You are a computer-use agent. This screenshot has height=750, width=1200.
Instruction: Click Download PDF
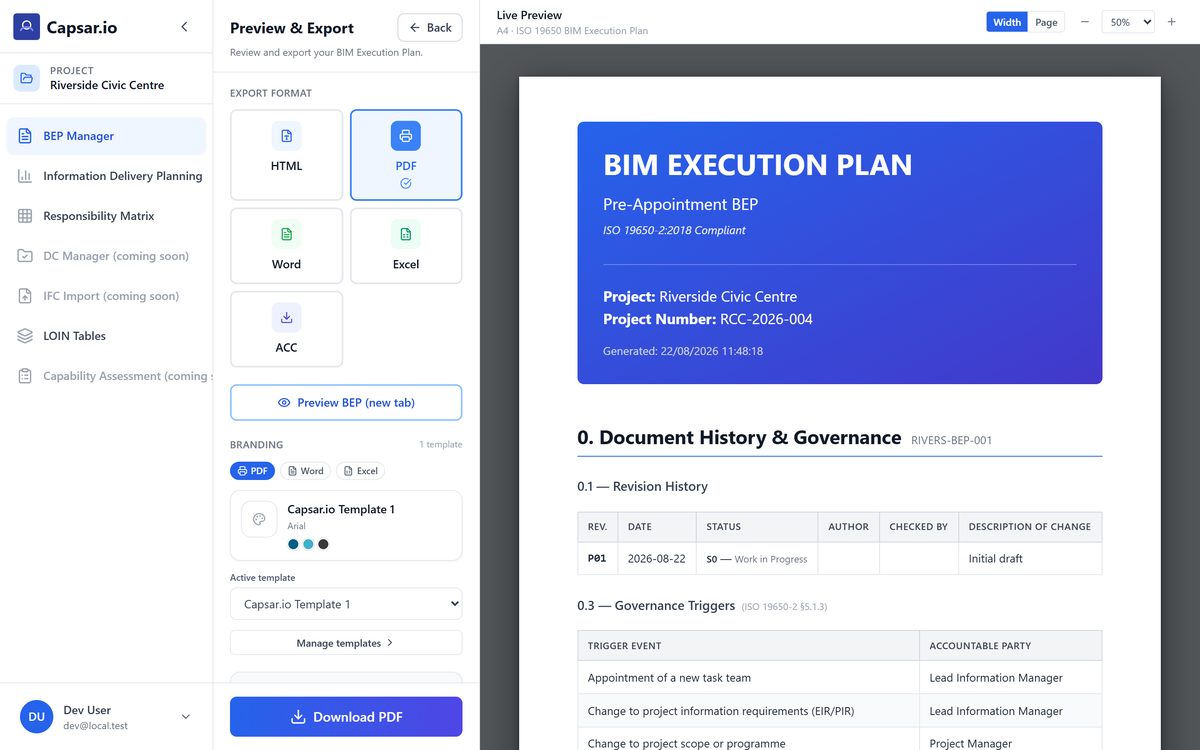(x=346, y=717)
